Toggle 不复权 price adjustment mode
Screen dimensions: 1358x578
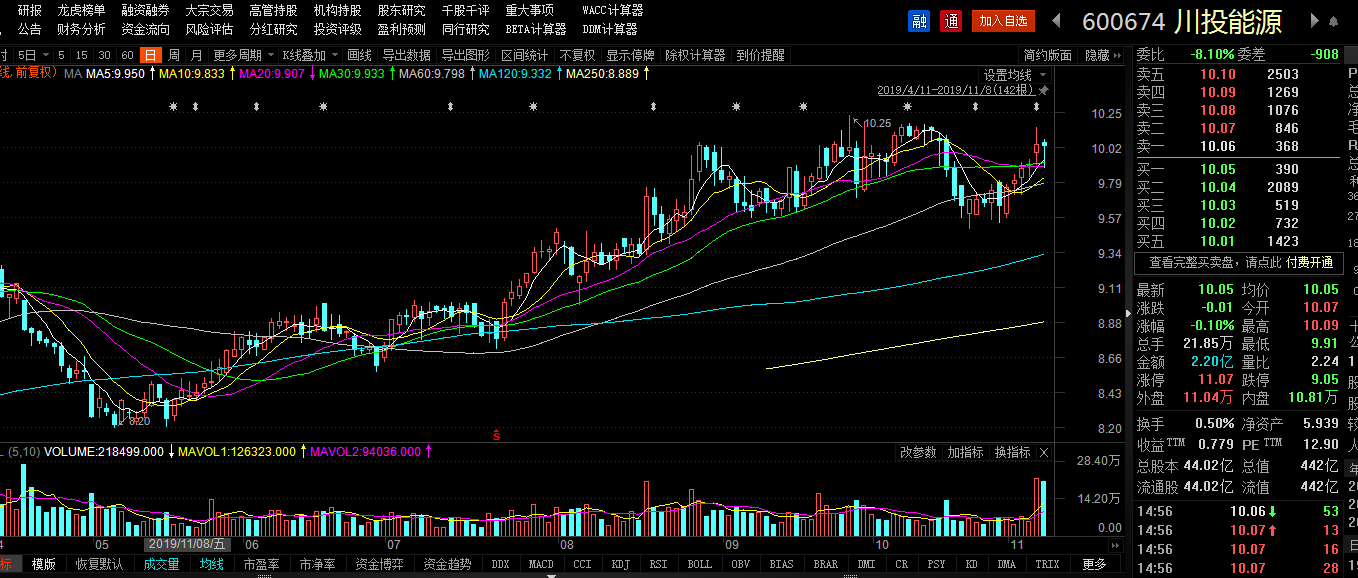tap(577, 55)
